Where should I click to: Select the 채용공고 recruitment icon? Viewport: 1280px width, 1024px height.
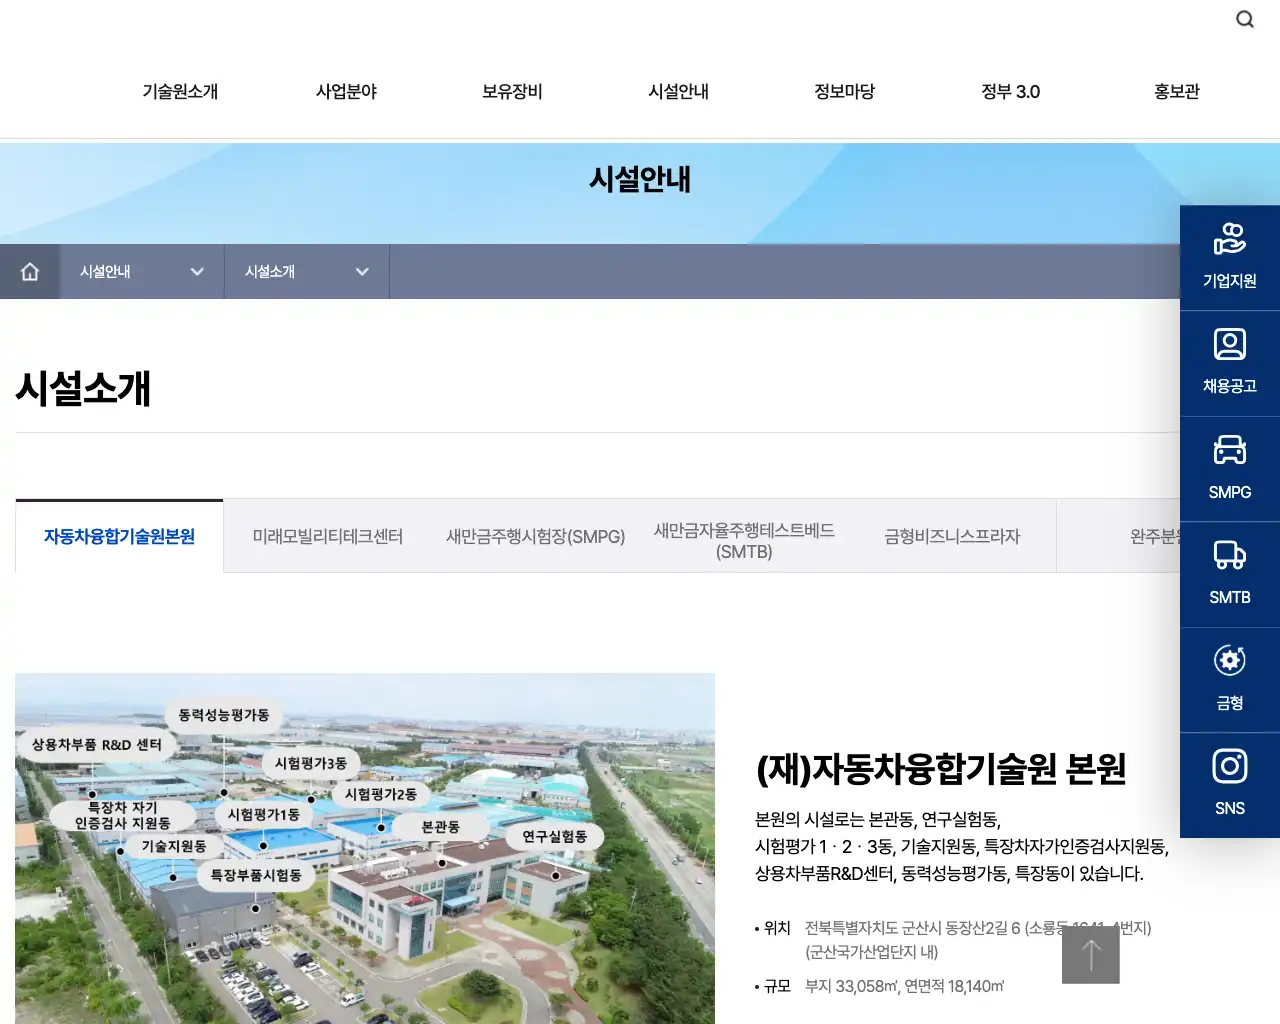pyautogui.click(x=1229, y=362)
